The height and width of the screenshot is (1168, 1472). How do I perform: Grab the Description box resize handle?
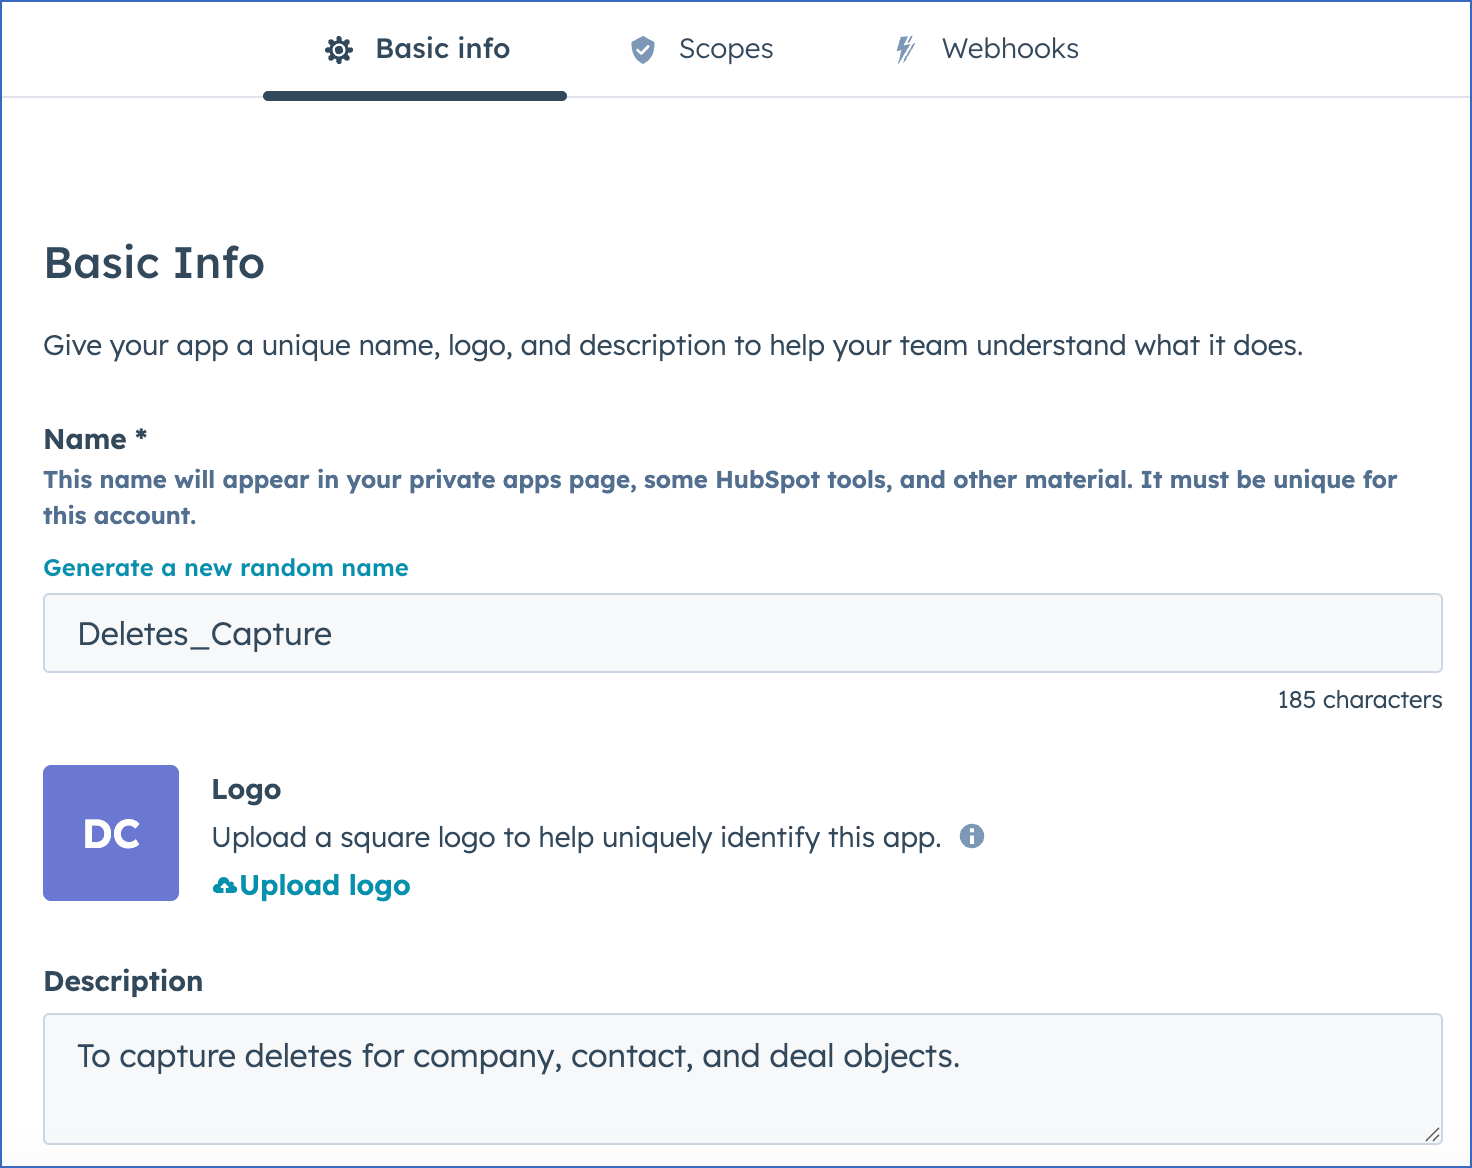(1432, 1134)
